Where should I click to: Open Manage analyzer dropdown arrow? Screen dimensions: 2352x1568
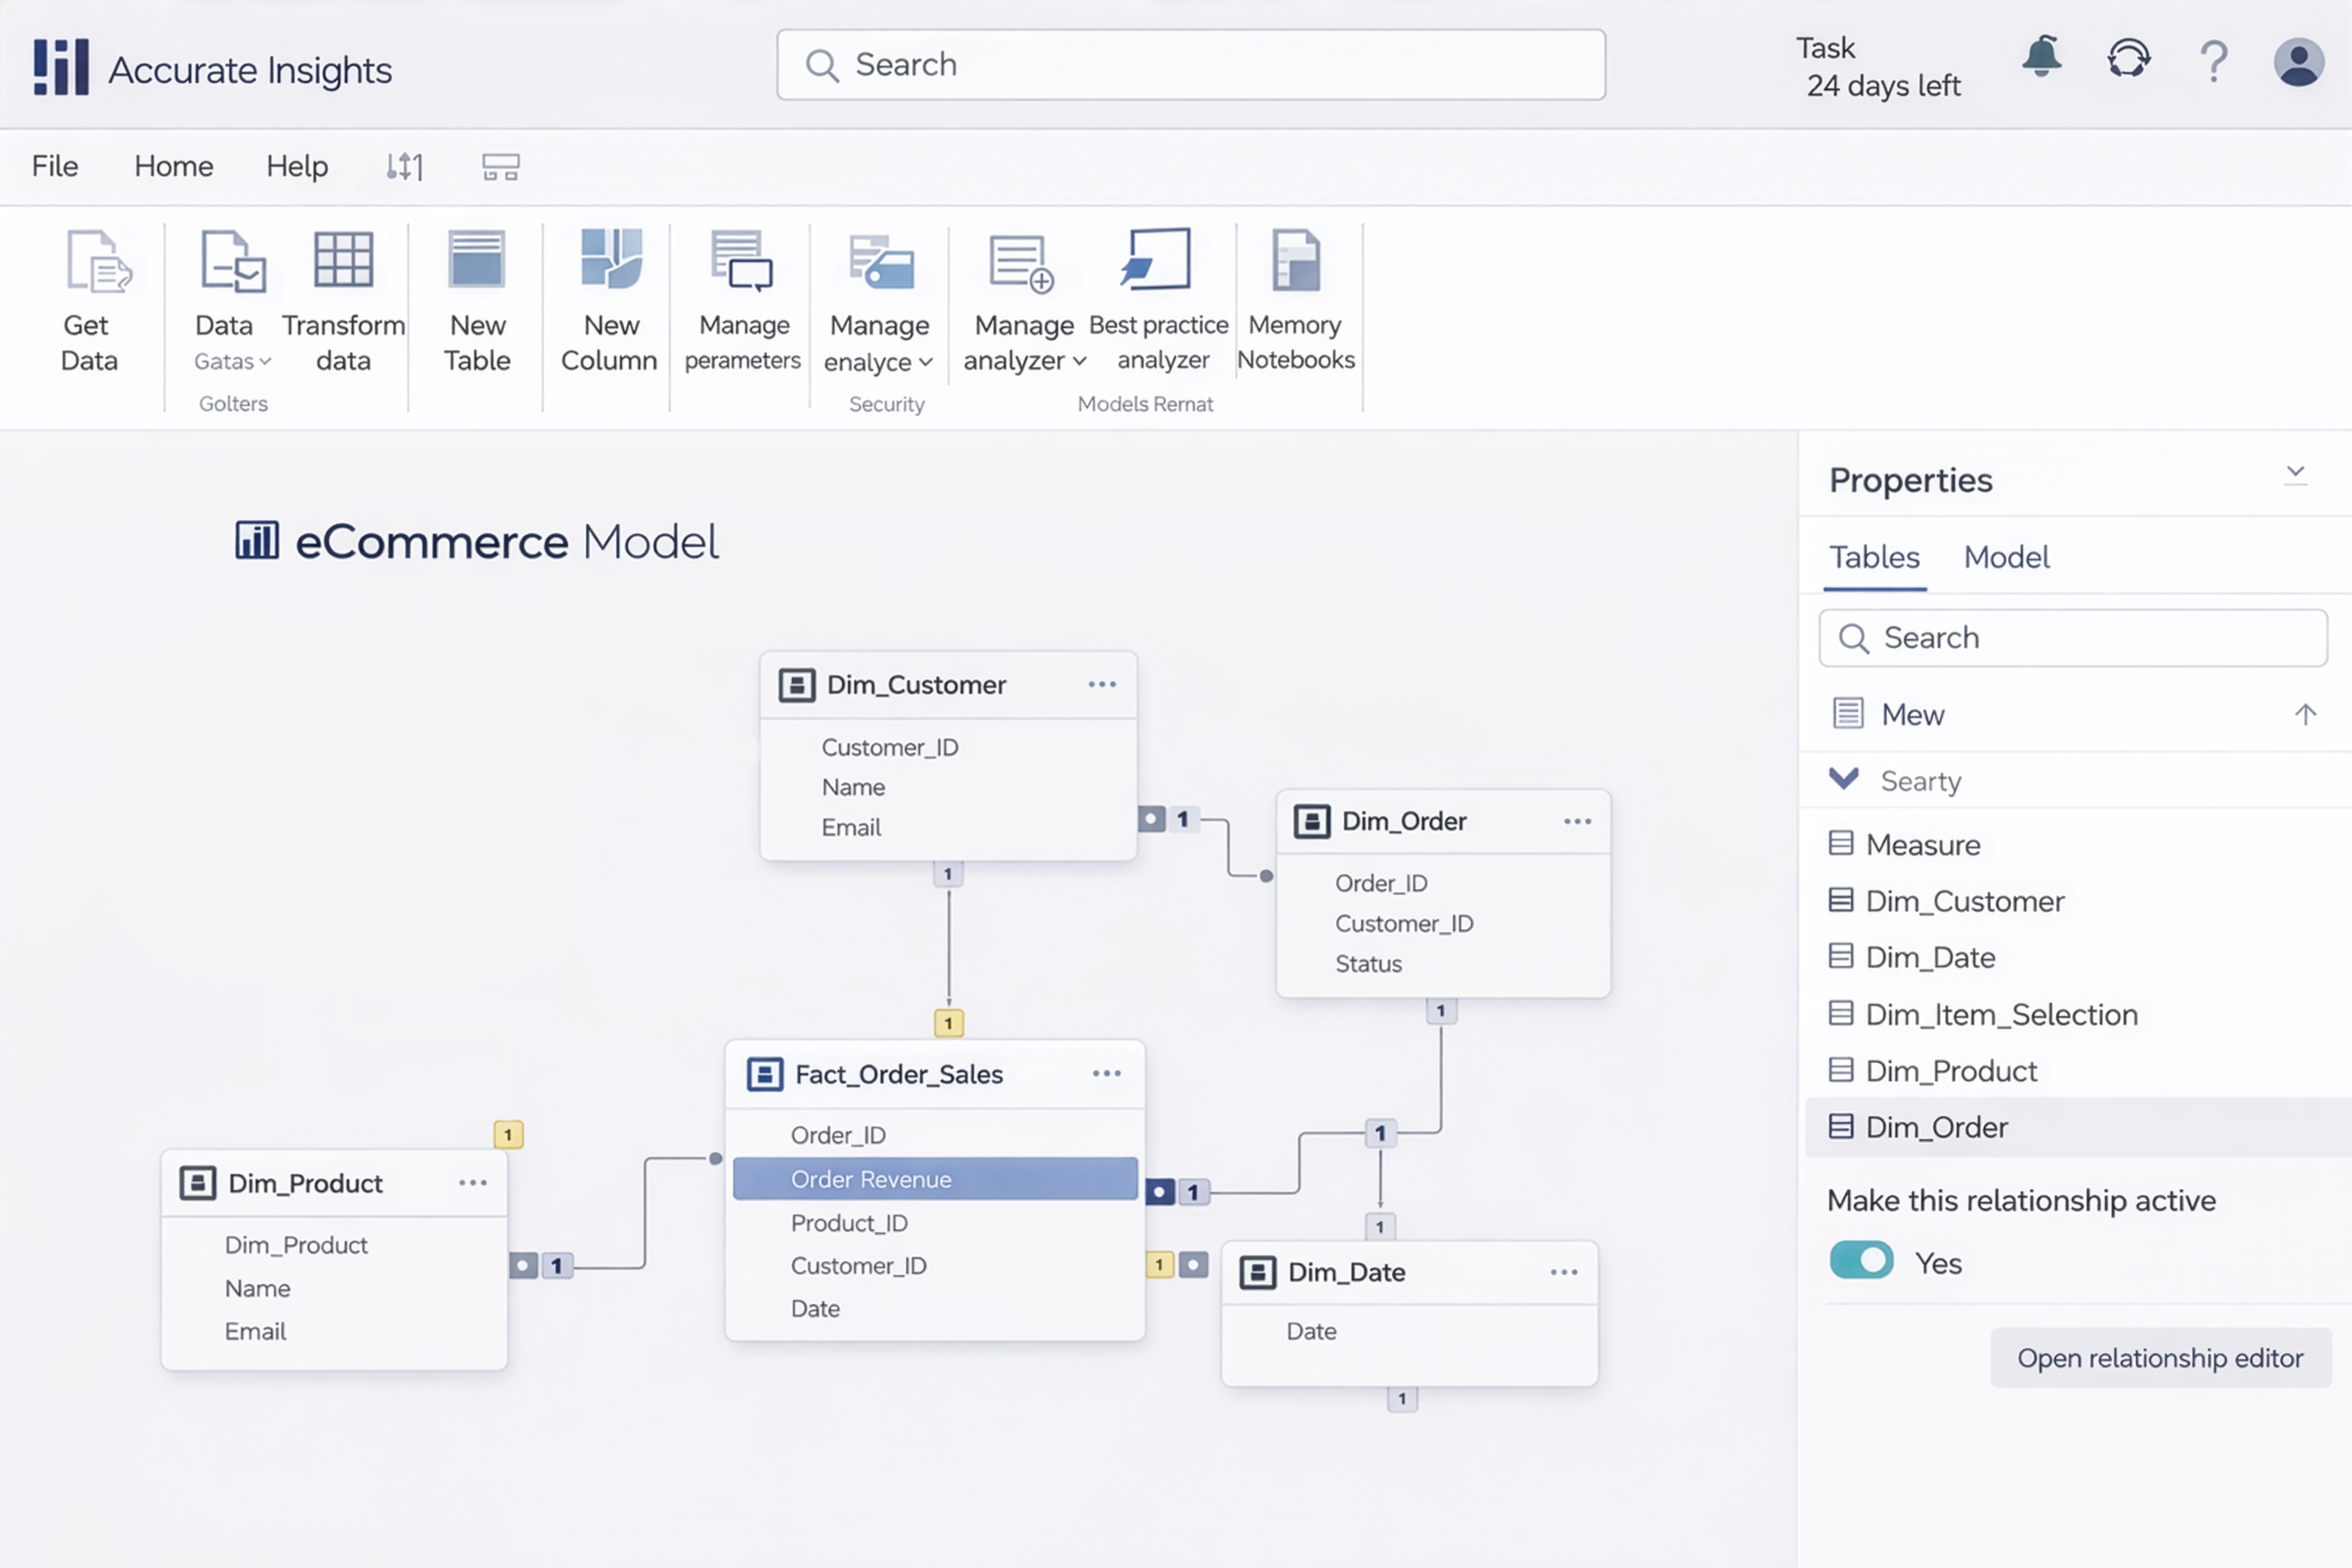point(1079,361)
